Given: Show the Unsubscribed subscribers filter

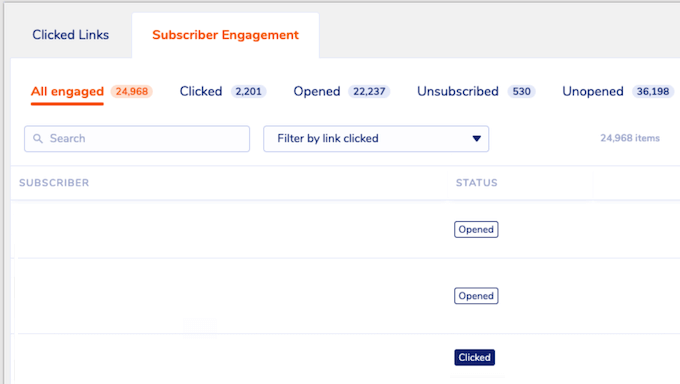Looking at the screenshot, I should point(458,92).
